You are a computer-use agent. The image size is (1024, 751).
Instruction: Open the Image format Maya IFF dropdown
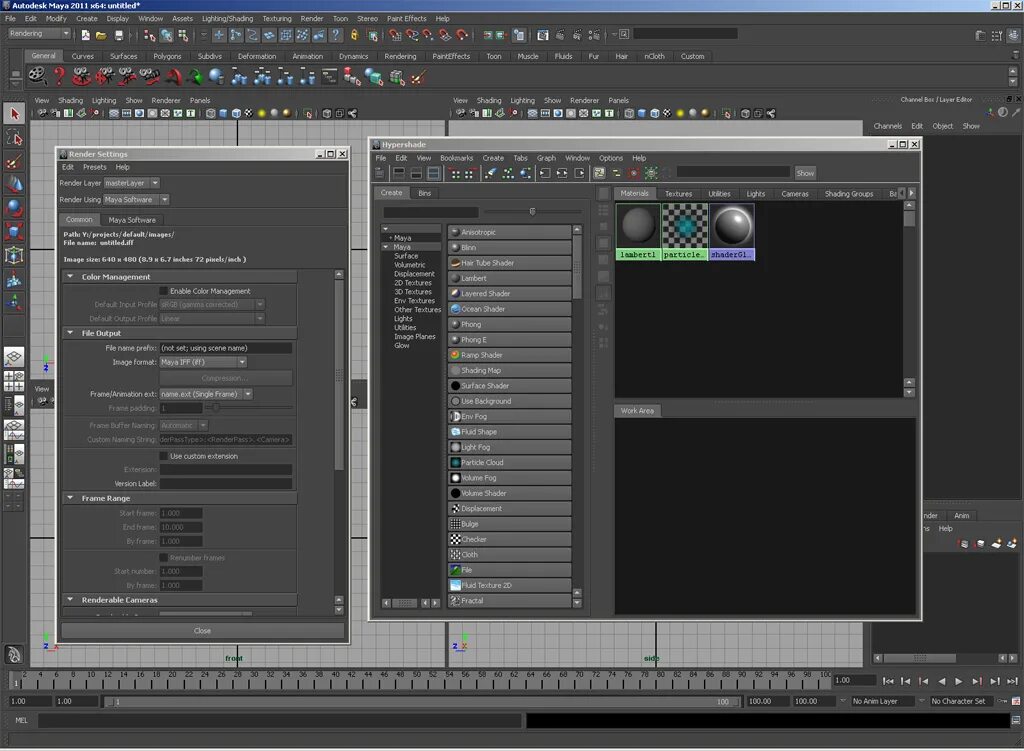pyautogui.click(x=203, y=362)
